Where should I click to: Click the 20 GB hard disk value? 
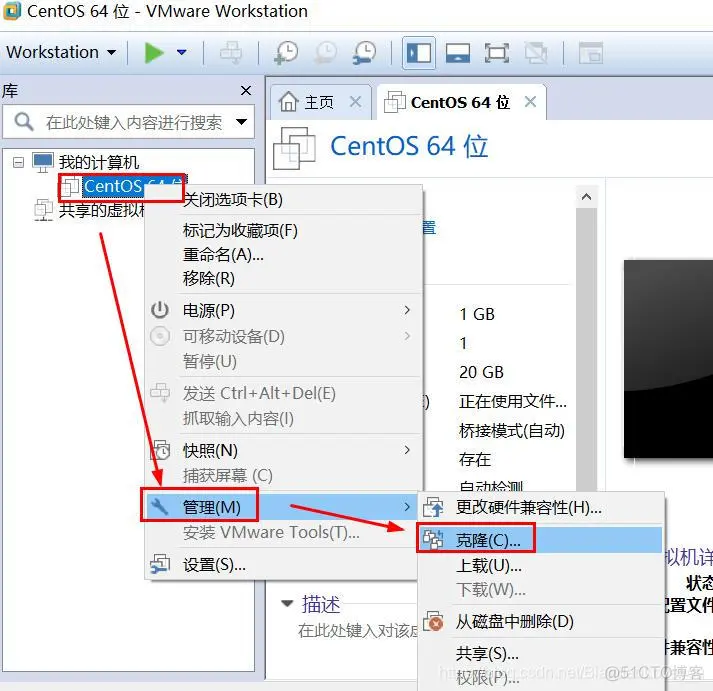click(x=482, y=372)
